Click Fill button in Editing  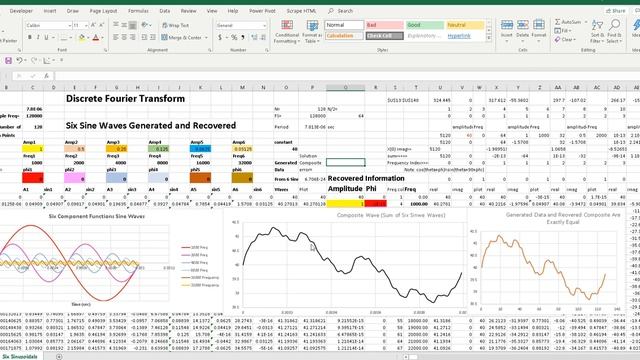coord(563,31)
